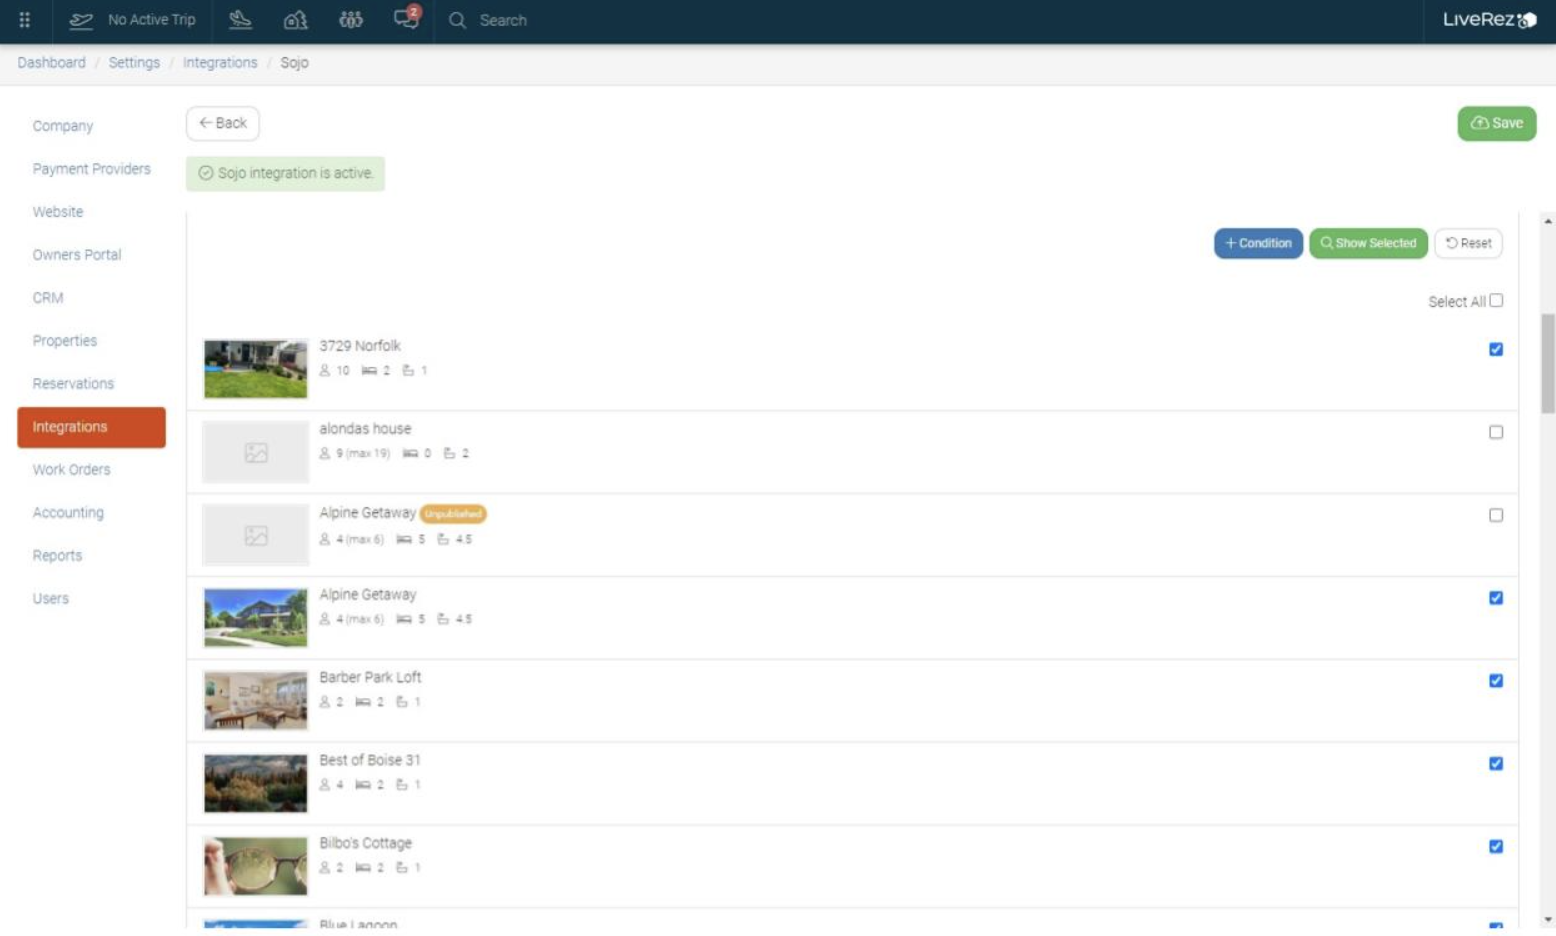Click the arrivals plane landing icon
The height and width of the screenshot is (936, 1556).
coord(240,20)
